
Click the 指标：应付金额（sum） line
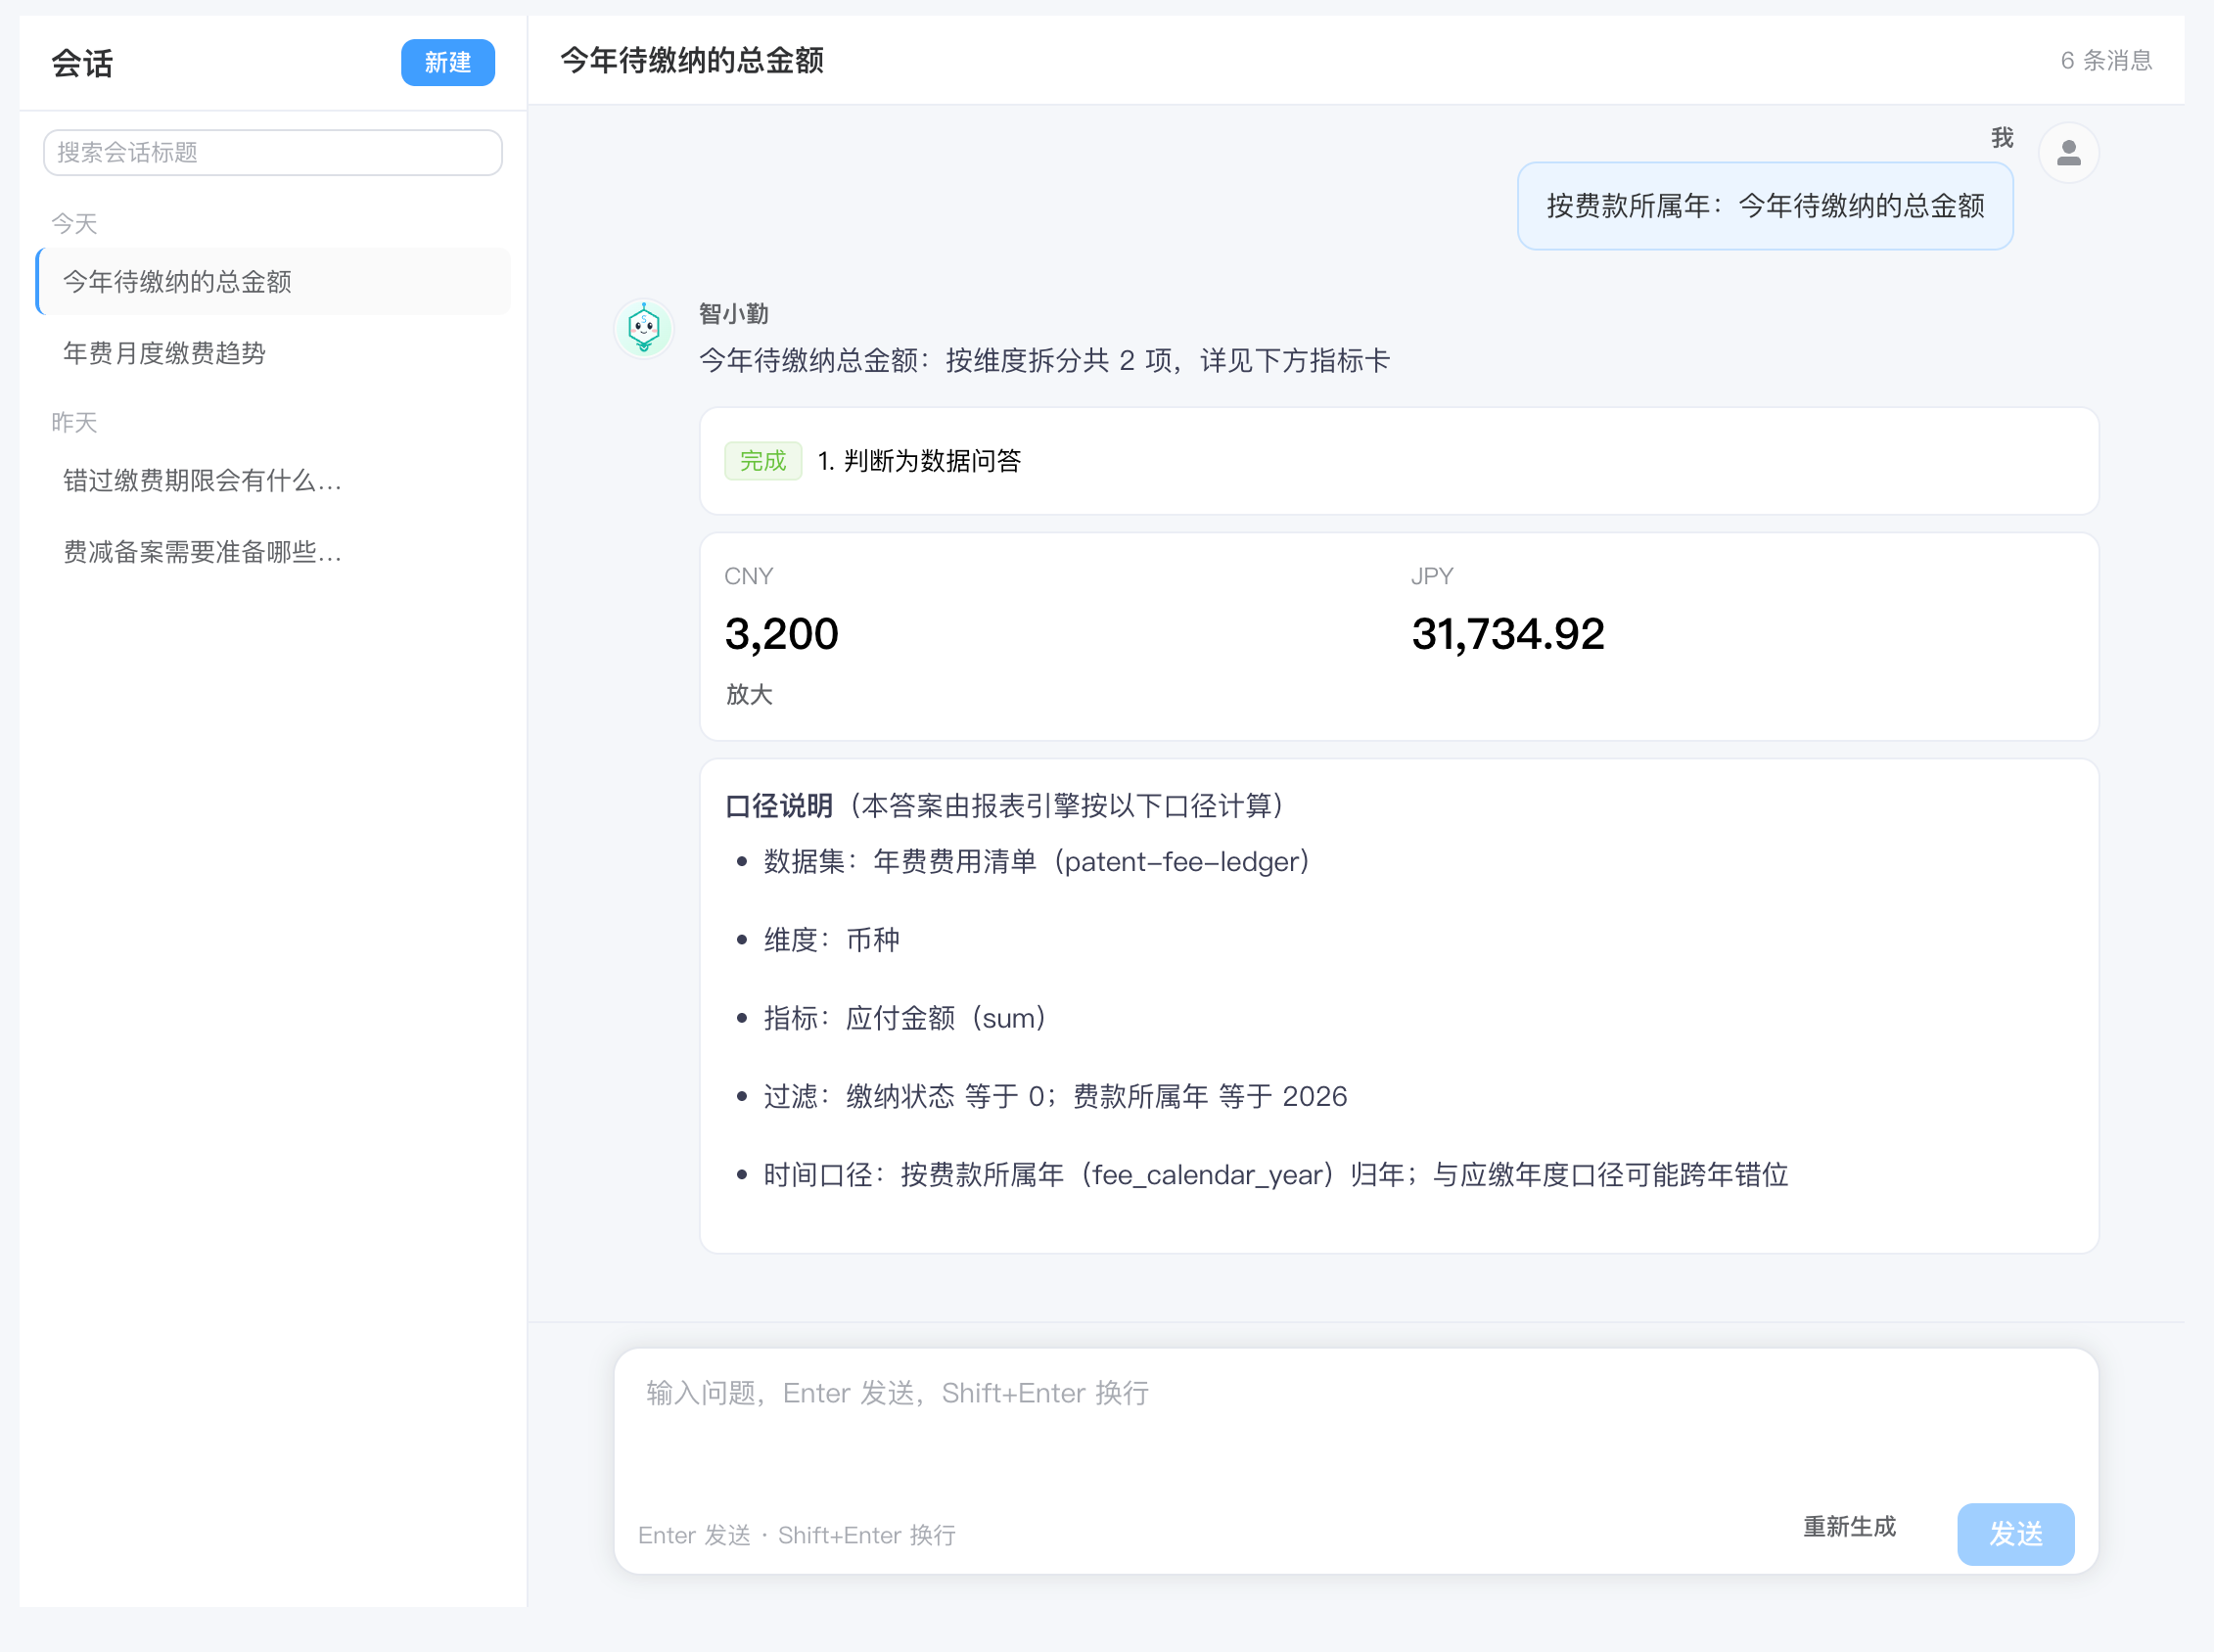[x=904, y=1018]
